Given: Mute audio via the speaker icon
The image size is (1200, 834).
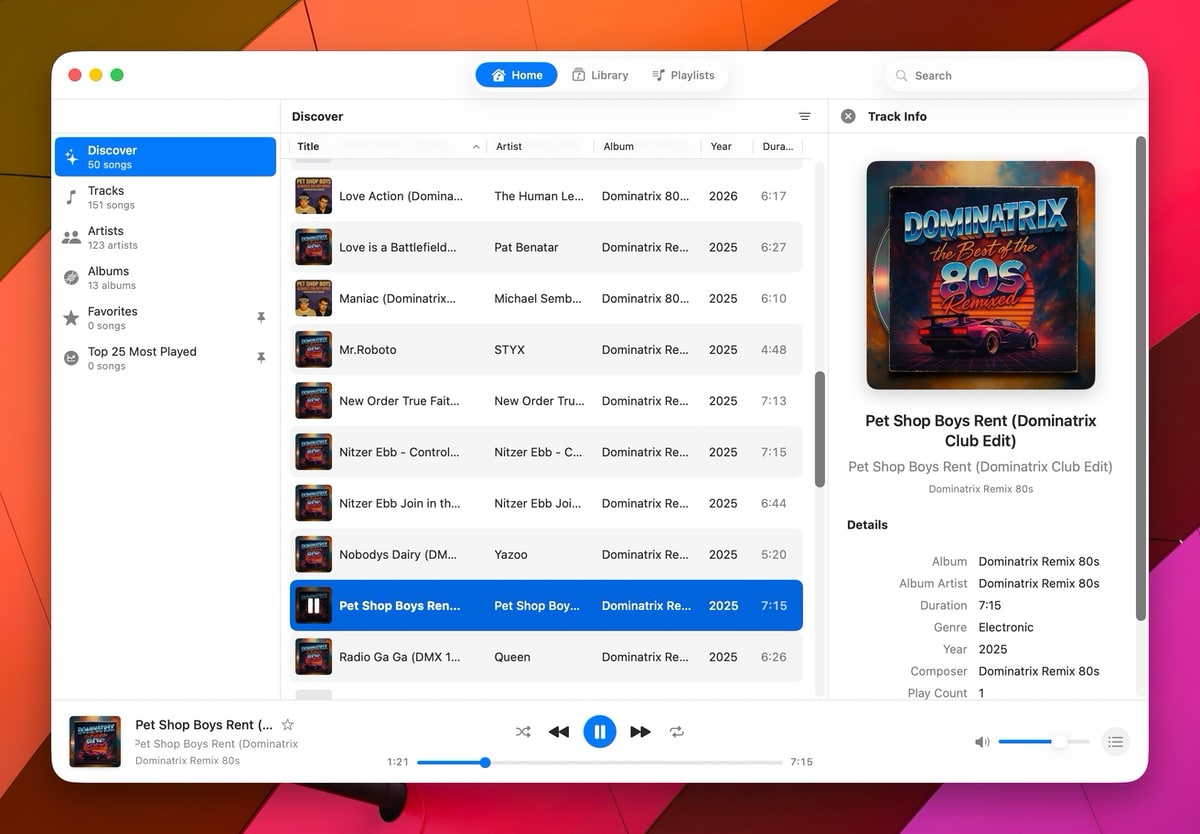Looking at the screenshot, I should click(x=982, y=742).
